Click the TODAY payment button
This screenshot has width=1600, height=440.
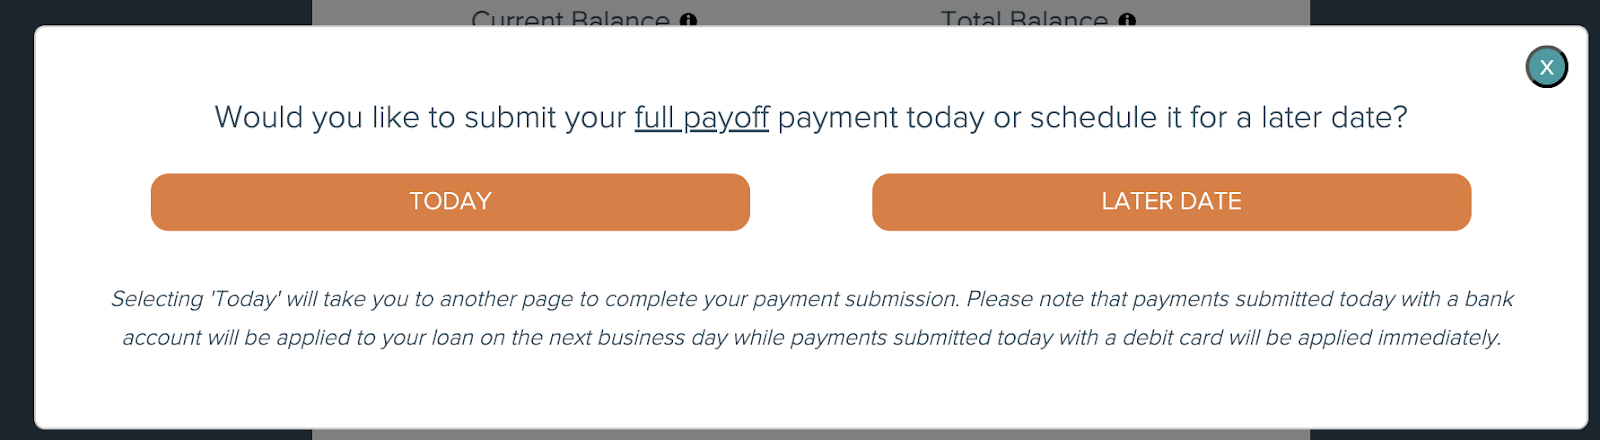pos(450,202)
